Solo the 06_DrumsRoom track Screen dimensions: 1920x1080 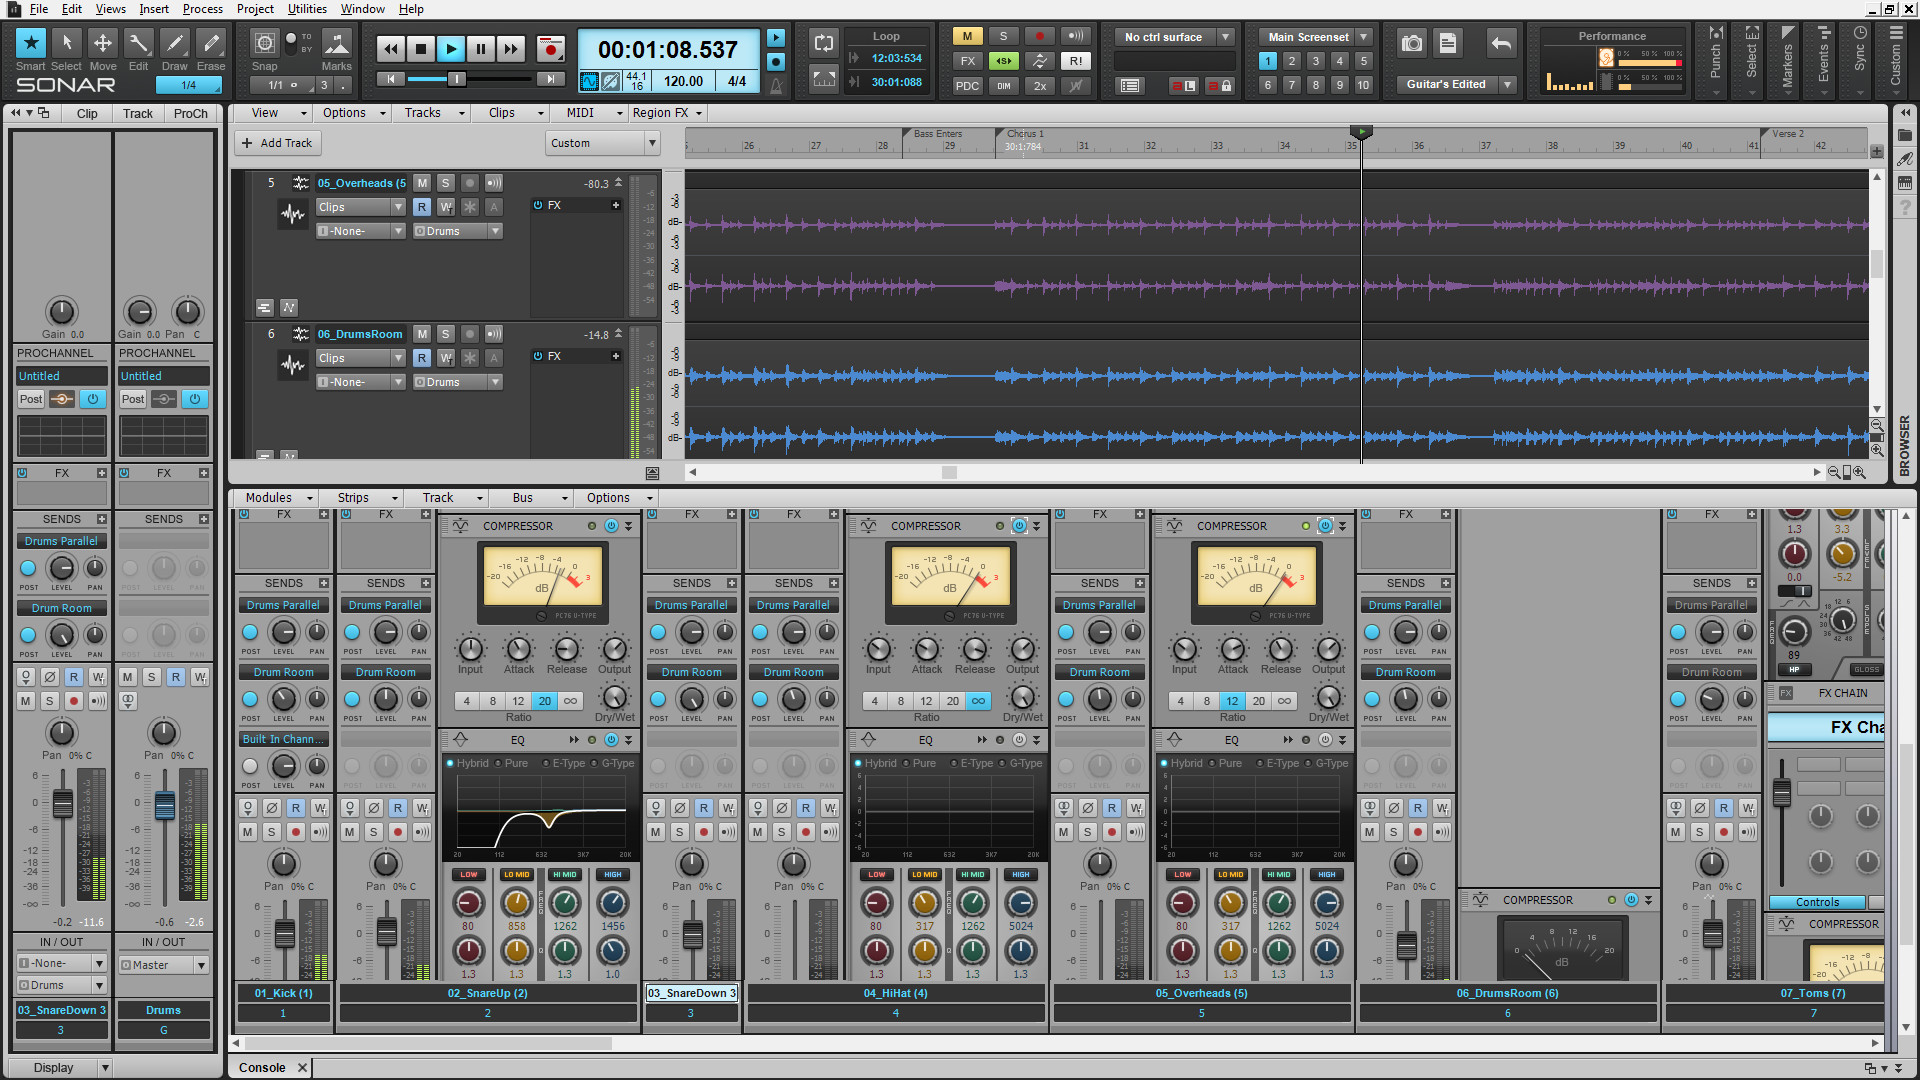tap(445, 334)
